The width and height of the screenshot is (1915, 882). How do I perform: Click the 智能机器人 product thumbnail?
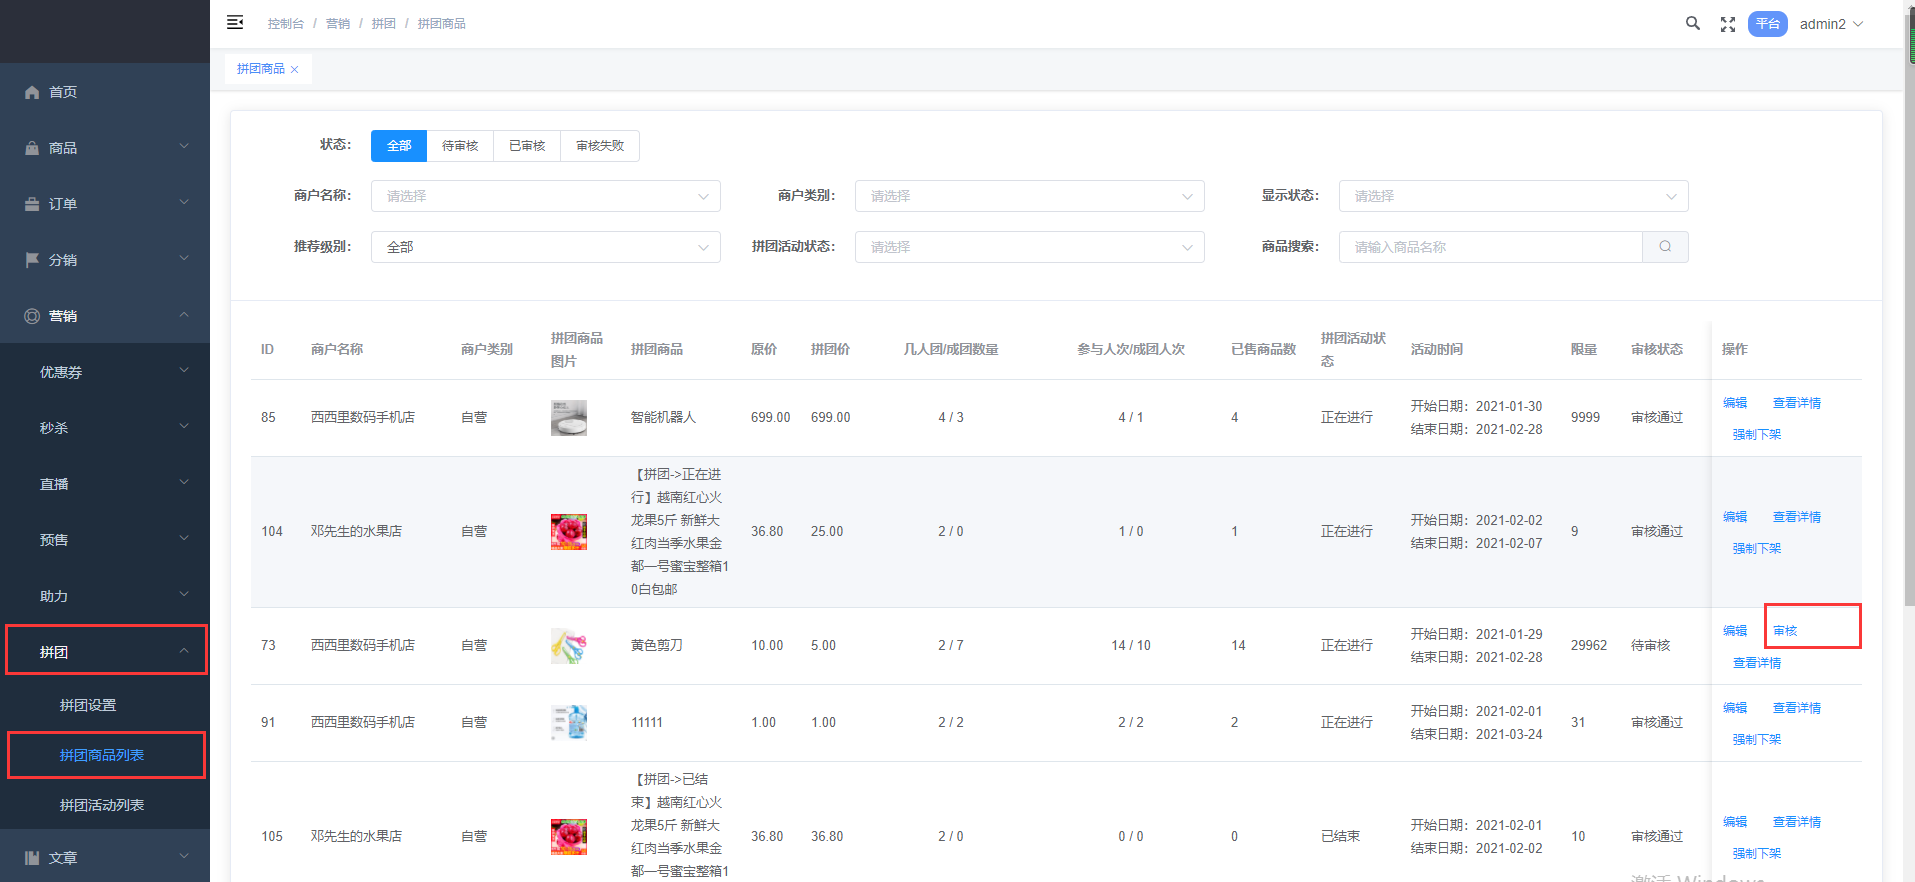click(x=569, y=418)
